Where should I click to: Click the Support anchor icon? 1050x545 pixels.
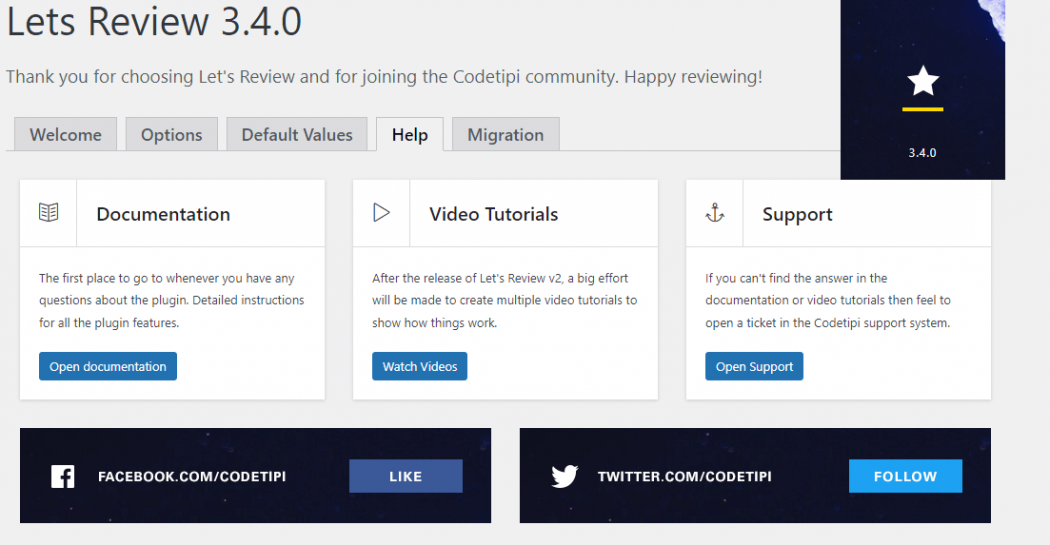714,212
